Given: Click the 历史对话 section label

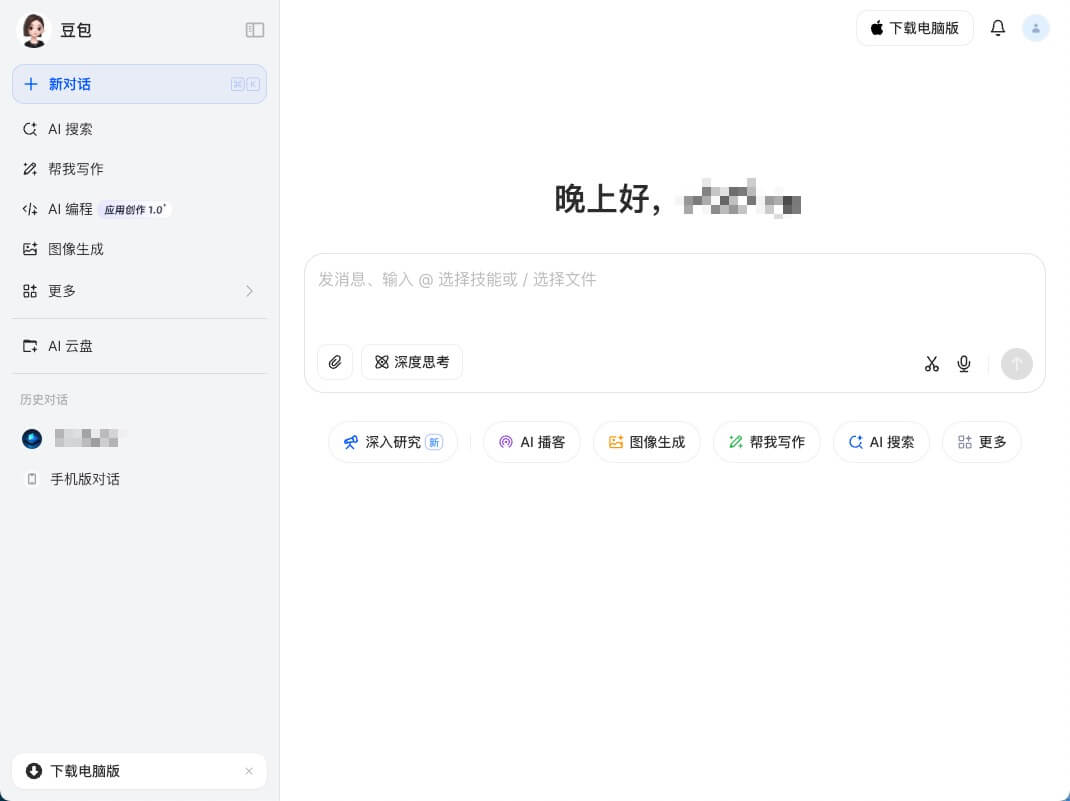Looking at the screenshot, I should (44, 399).
